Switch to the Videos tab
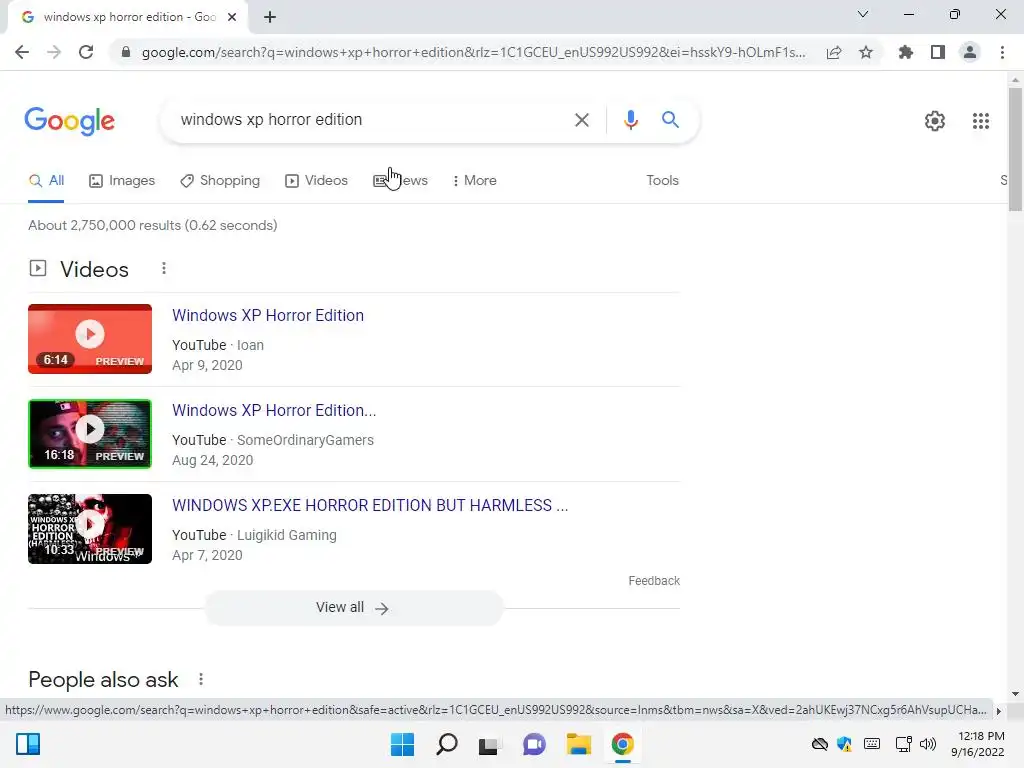This screenshot has height=768, width=1024. click(x=317, y=181)
